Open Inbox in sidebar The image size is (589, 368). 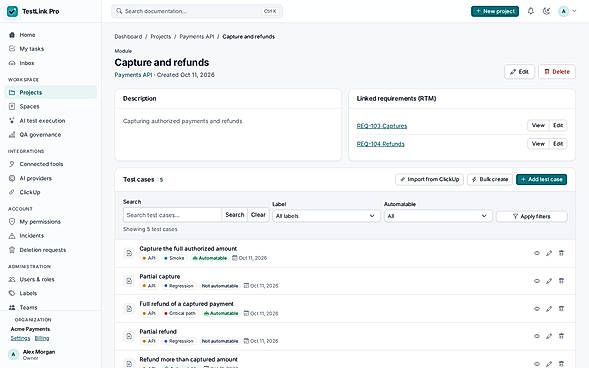pyautogui.click(x=50, y=63)
